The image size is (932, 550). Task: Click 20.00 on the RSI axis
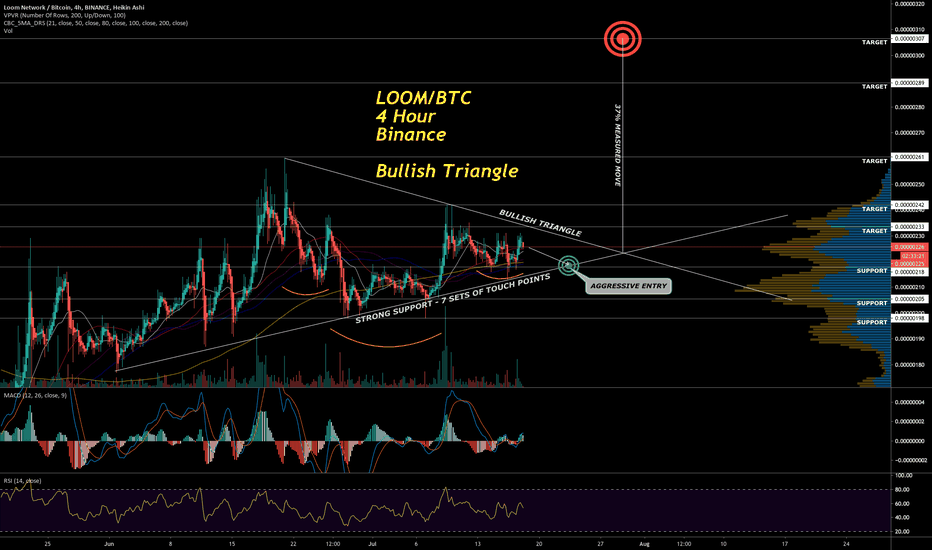(x=902, y=532)
